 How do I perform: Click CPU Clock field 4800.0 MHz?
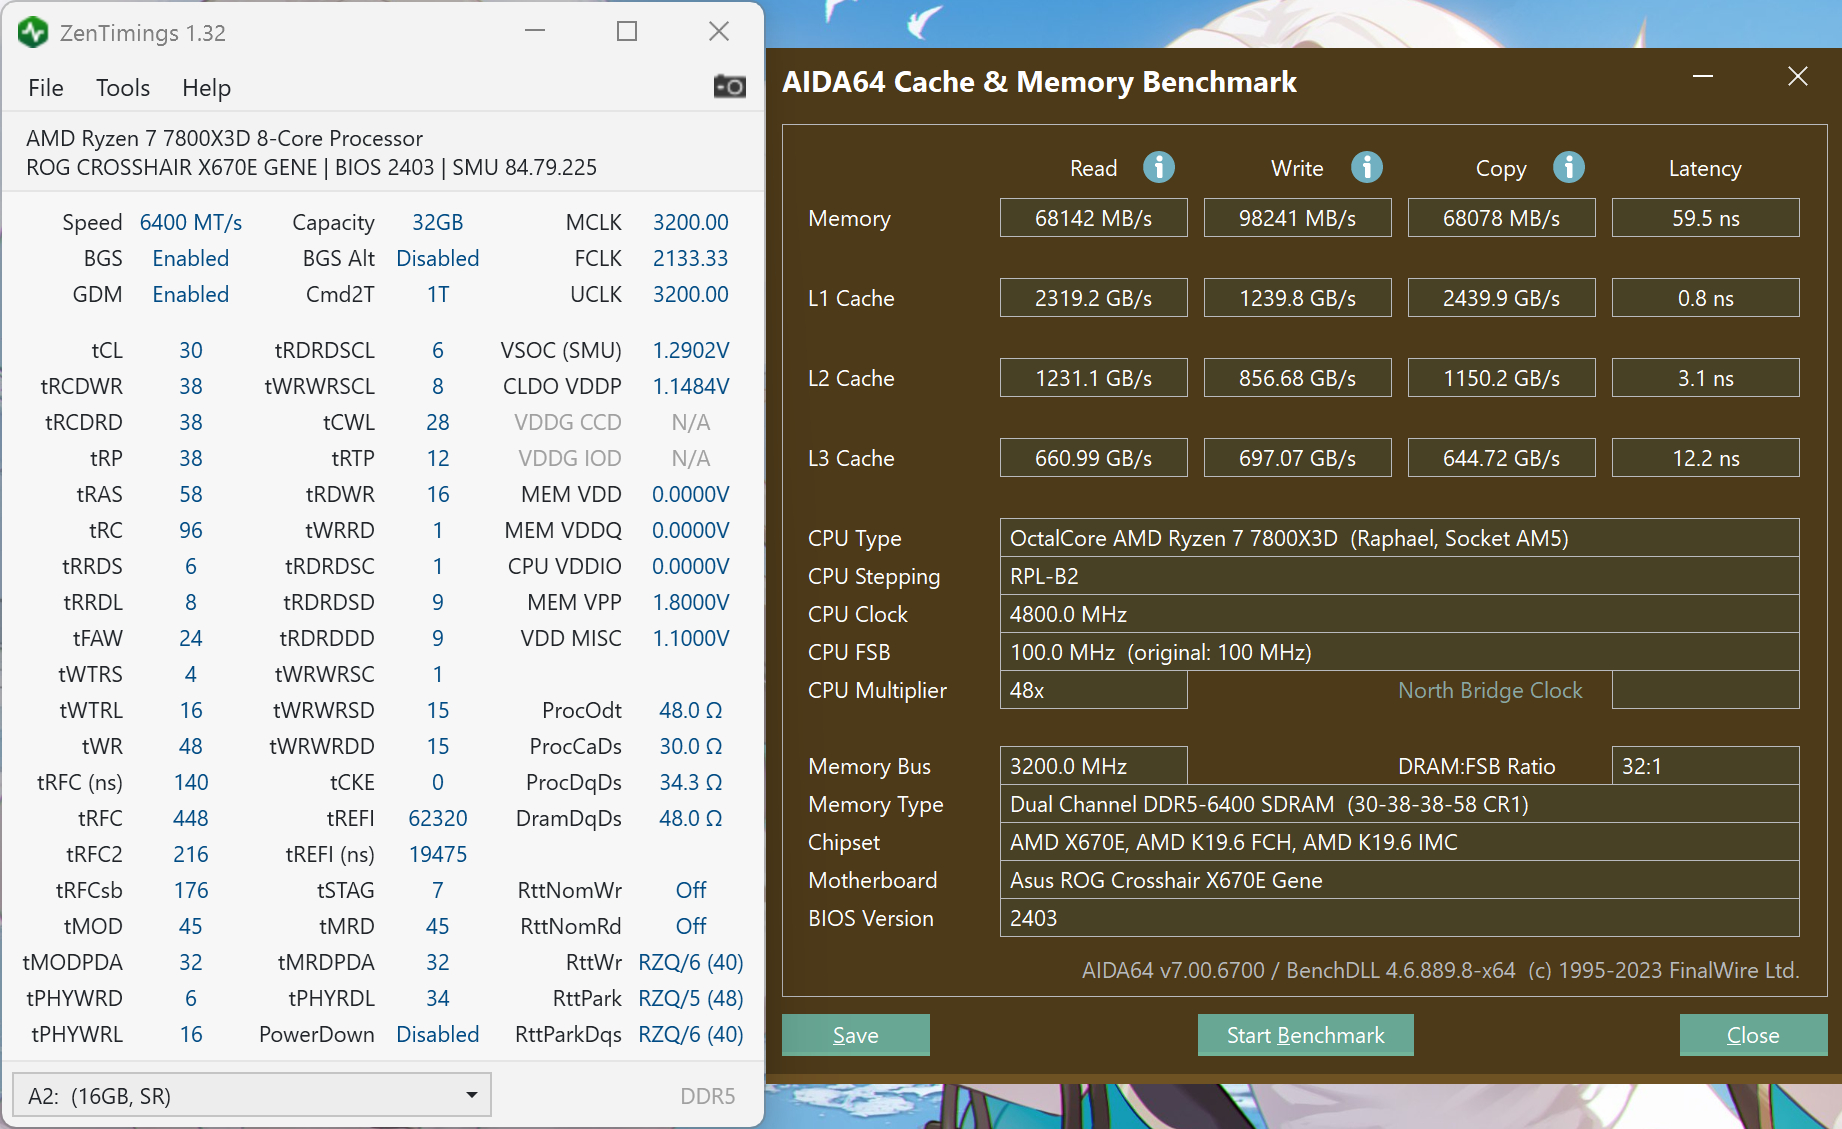(x=1400, y=614)
